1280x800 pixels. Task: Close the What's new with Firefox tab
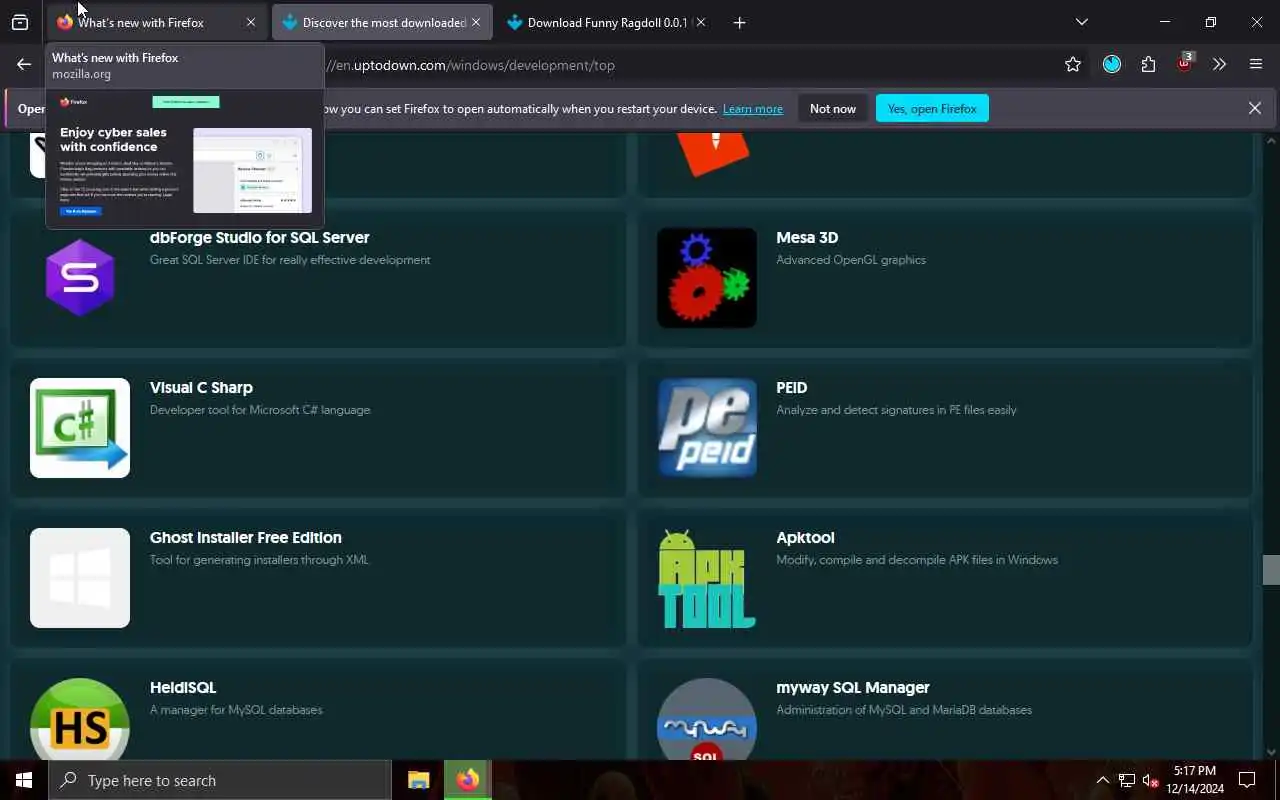tap(251, 22)
